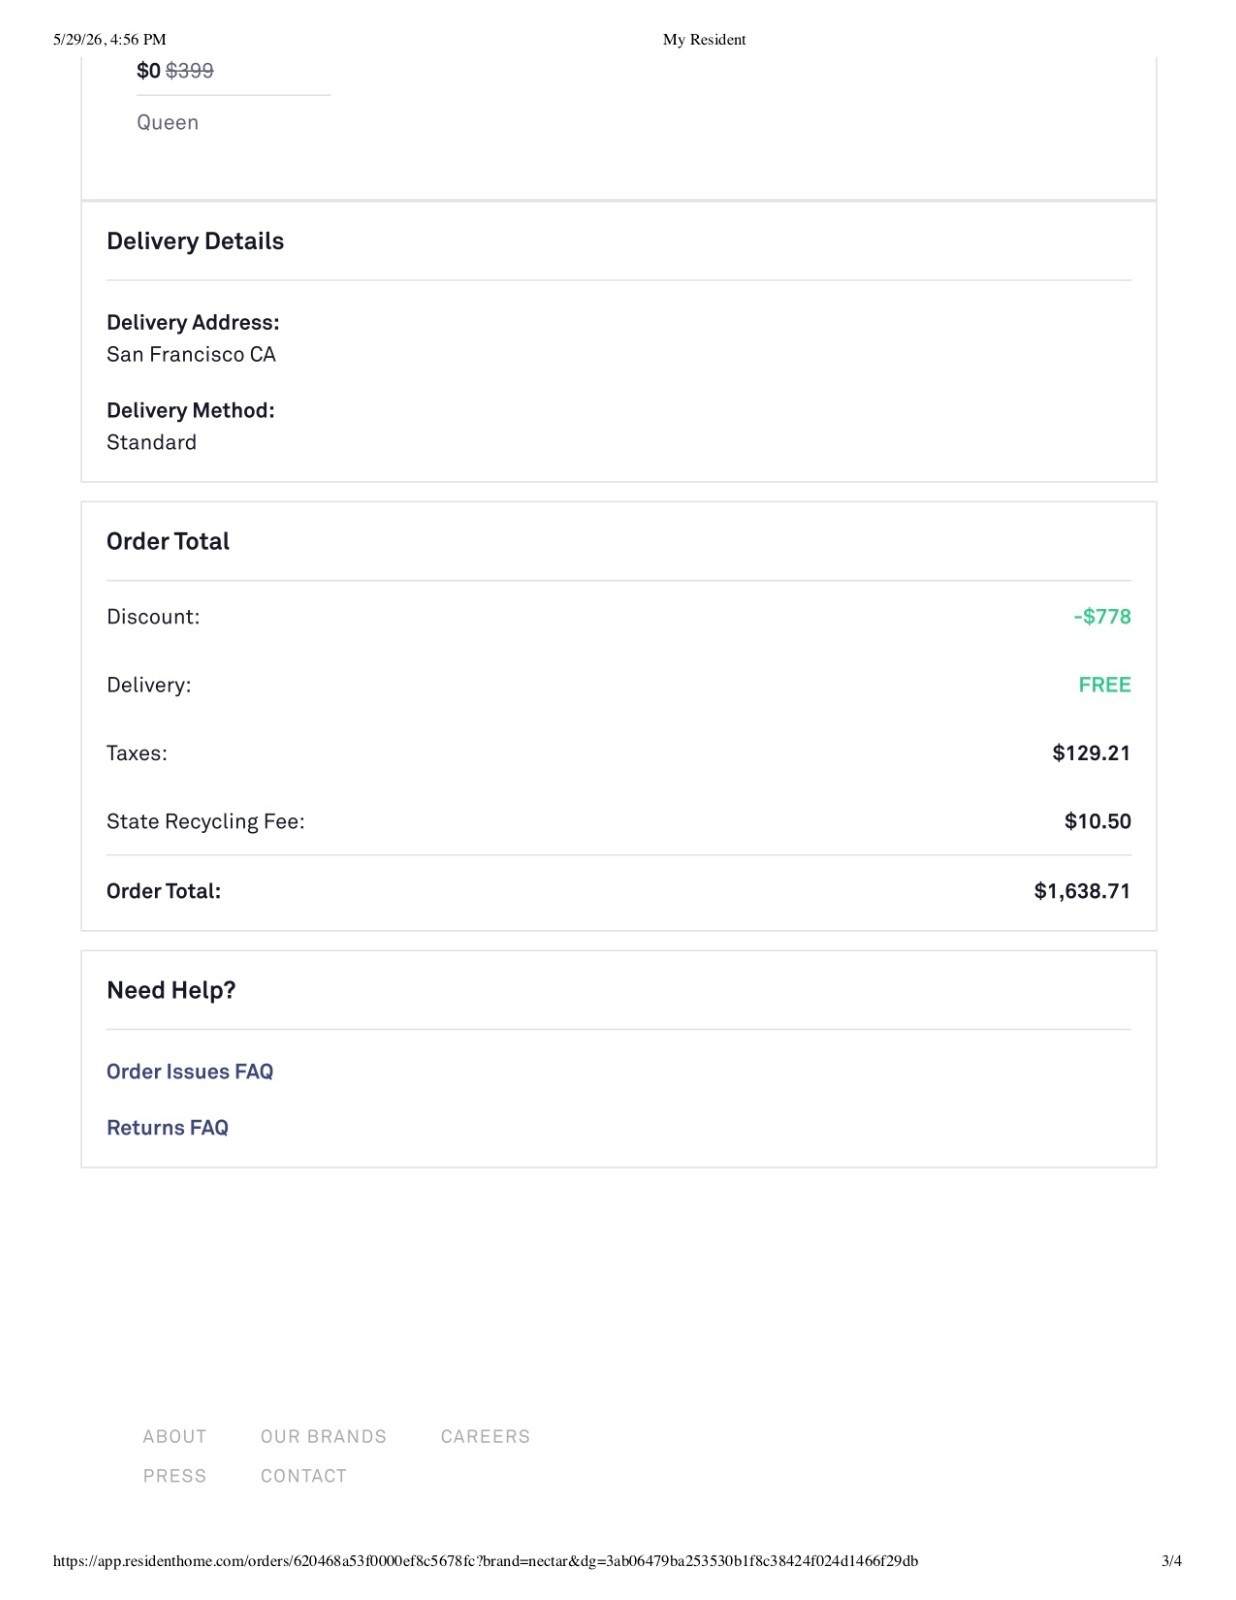Screen dimensions: 1236x1600
Task: Click the residenthome order URL in footer
Action: 485,1561
